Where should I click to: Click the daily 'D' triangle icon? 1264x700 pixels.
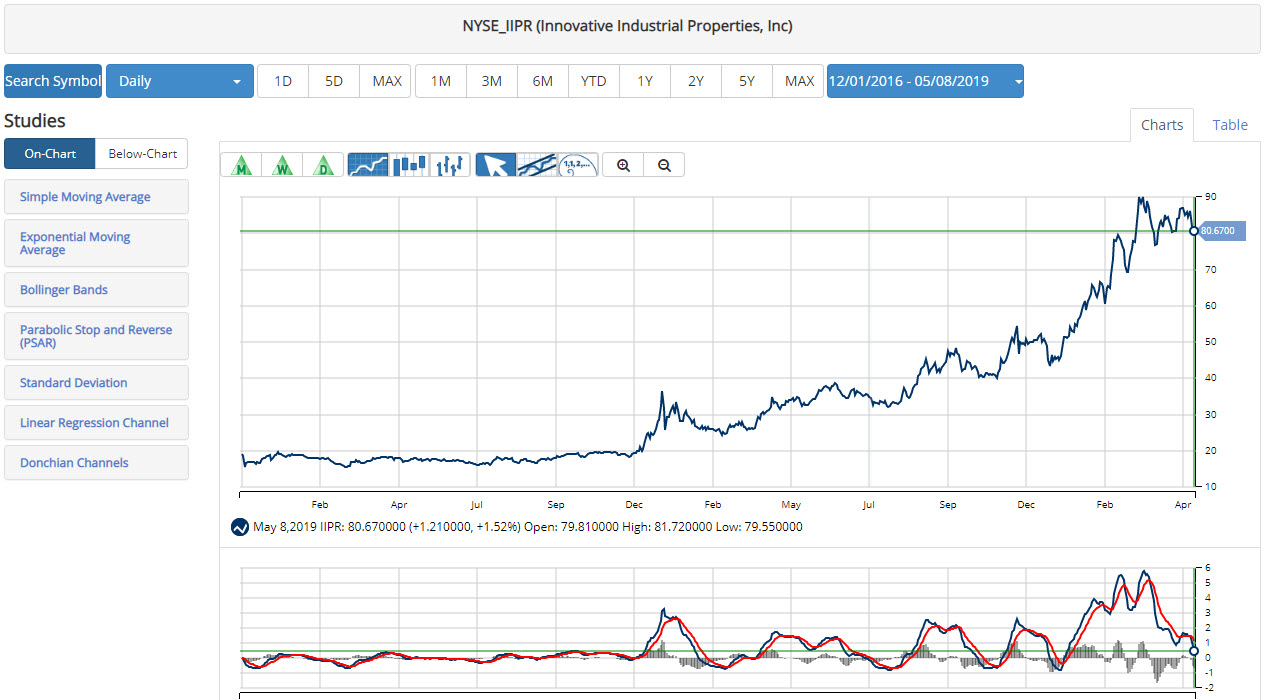(x=323, y=165)
